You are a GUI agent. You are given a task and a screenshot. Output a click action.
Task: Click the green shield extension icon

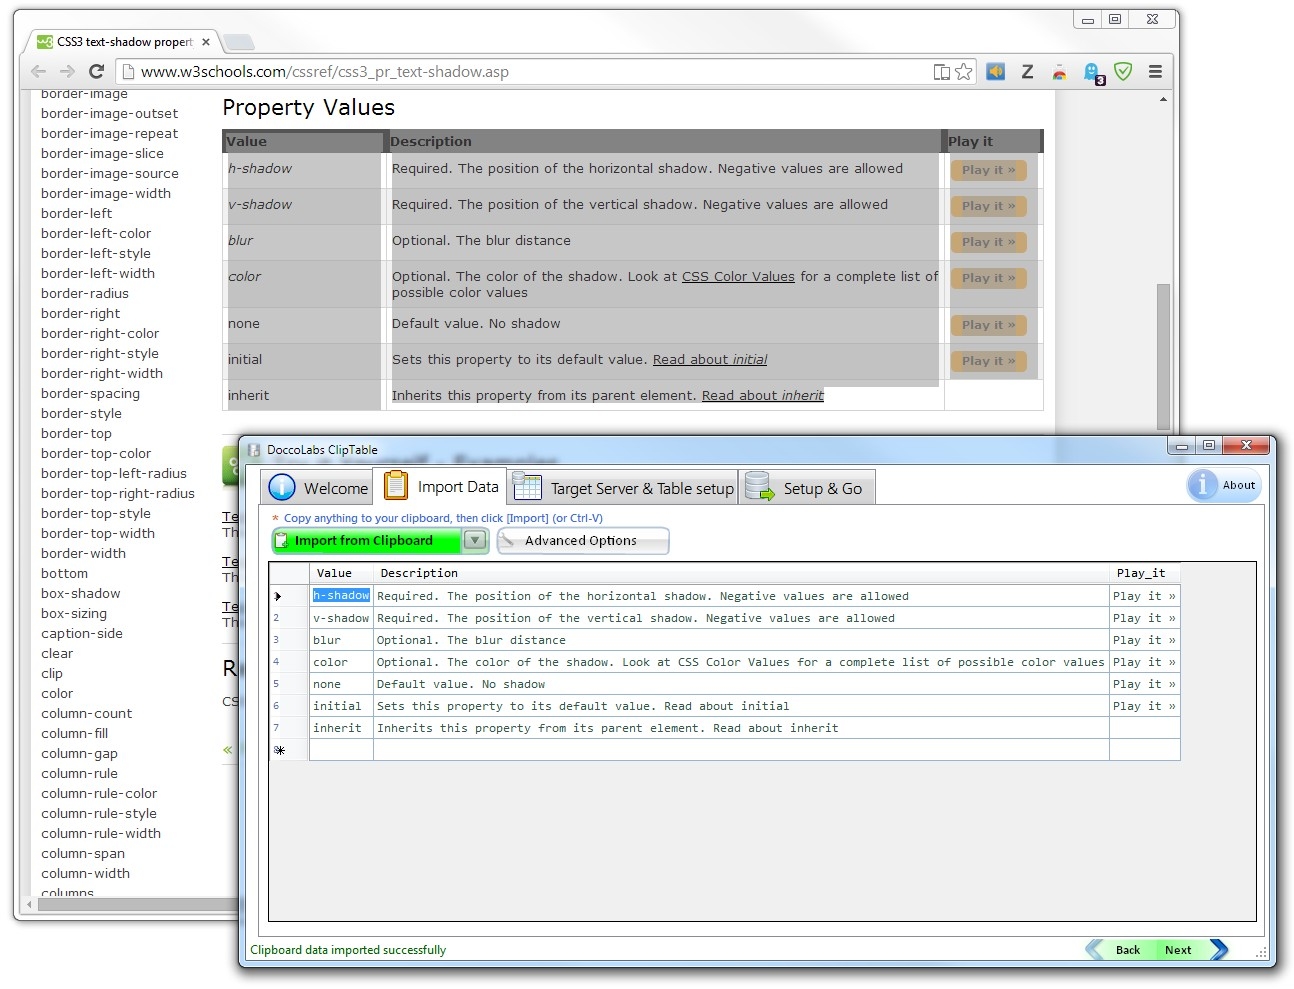[1123, 71]
